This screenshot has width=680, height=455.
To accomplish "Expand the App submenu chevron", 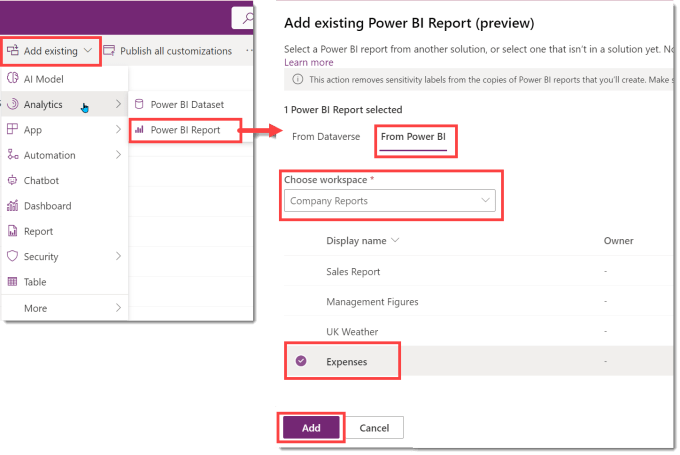I will coord(118,129).
